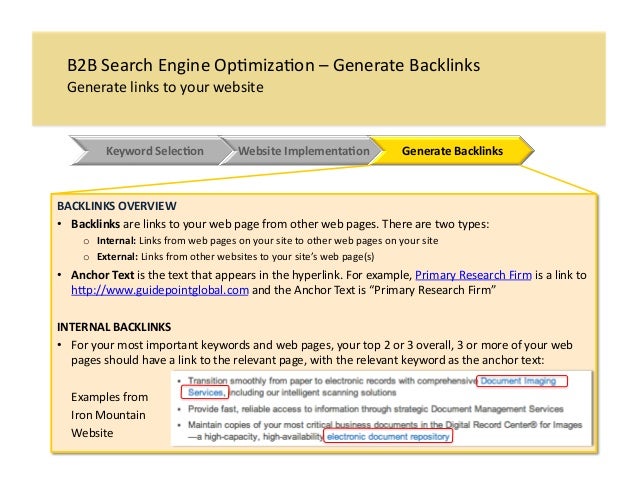Click the example line starting 'Maintain copies of your most'
Screen dimensions: 638x493
point(385,425)
